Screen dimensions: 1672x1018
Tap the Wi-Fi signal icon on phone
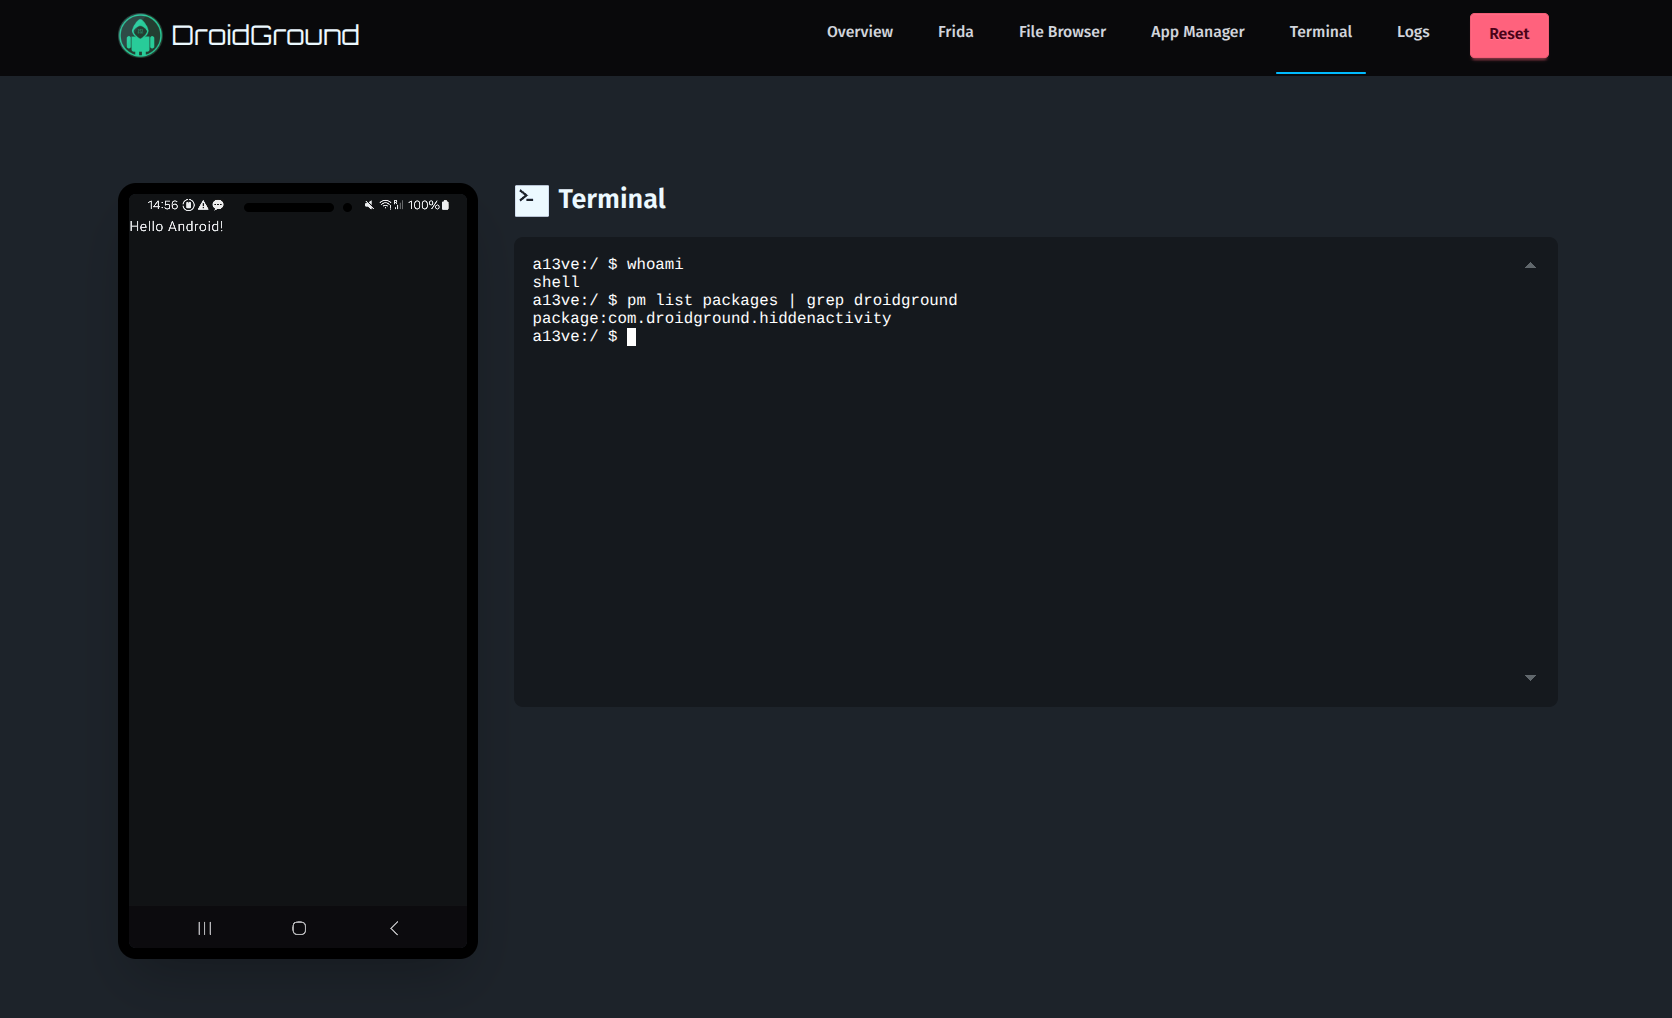click(x=386, y=205)
